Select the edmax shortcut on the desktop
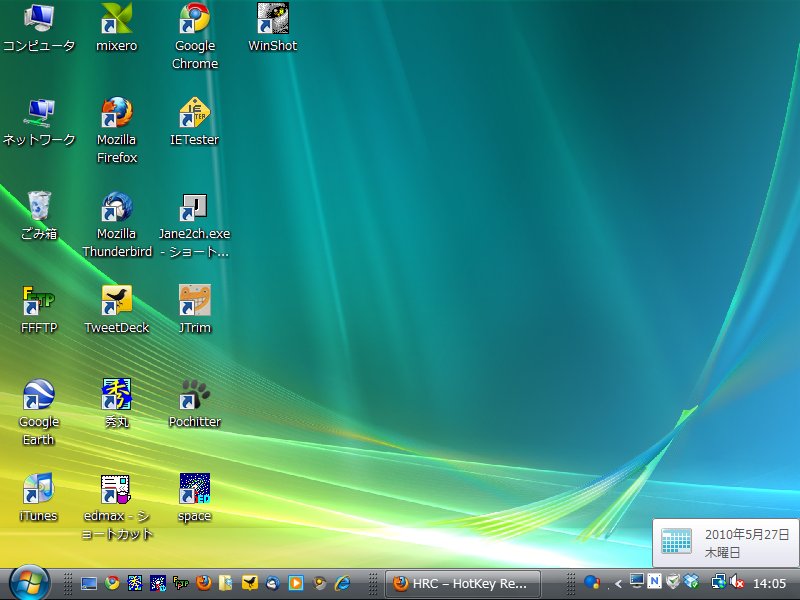Image resolution: width=800 pixels, height=600 pixels. point(117,507)
